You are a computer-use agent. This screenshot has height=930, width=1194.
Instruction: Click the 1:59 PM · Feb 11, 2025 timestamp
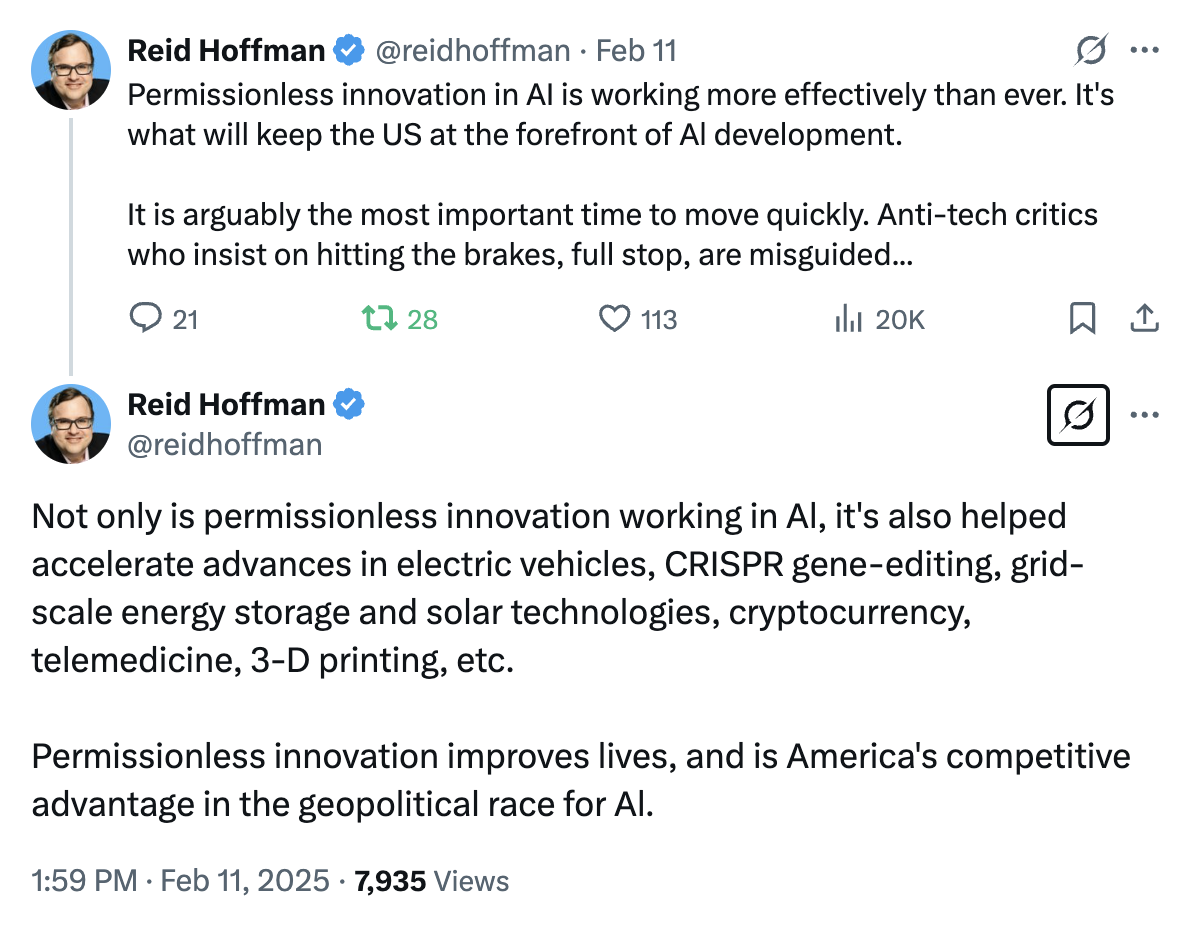(x=180, y=880)
